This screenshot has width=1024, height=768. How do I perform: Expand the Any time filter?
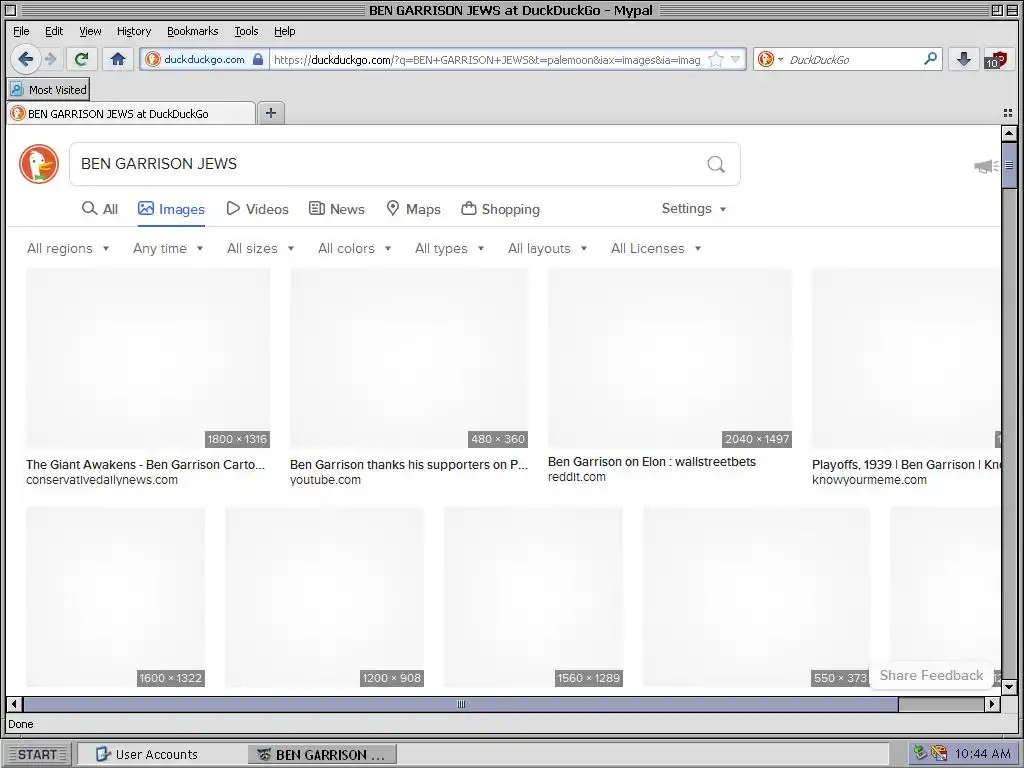(x=168, y=248)
